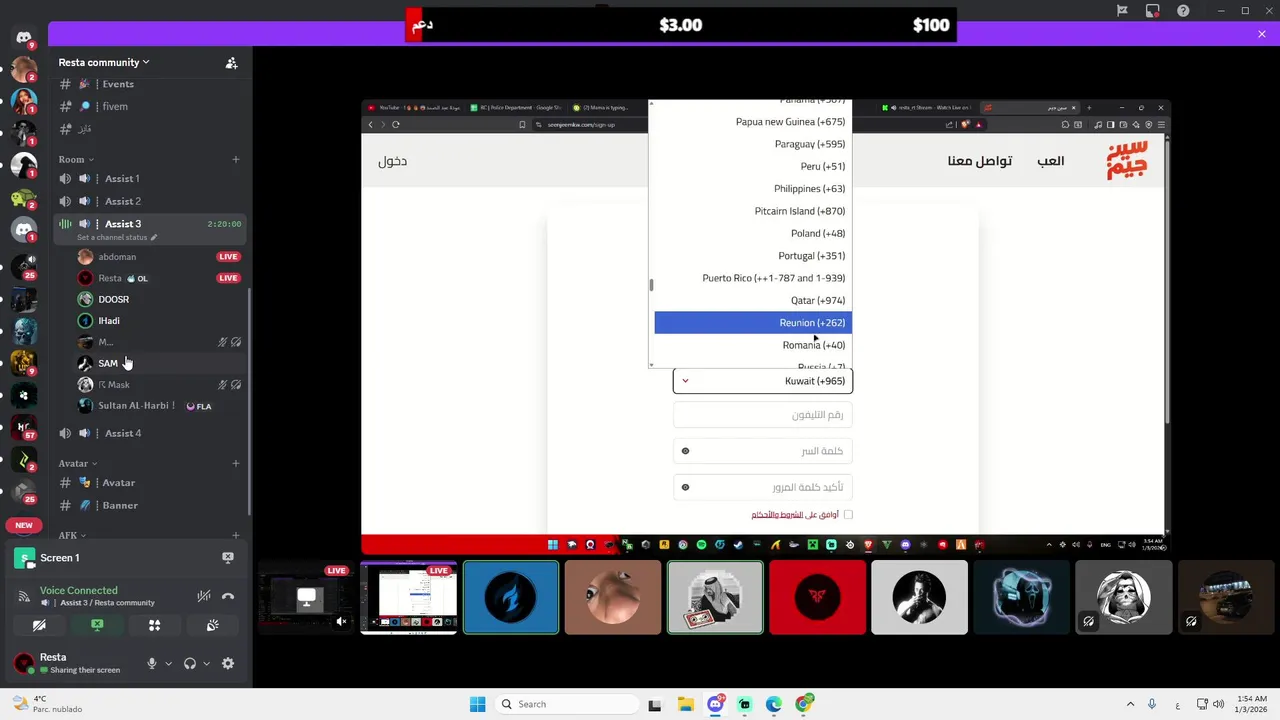Click دخول login link on streamed page
The width and height of the screenshot is (1280, 720).
pyautogui.click(x=392, y=161)
